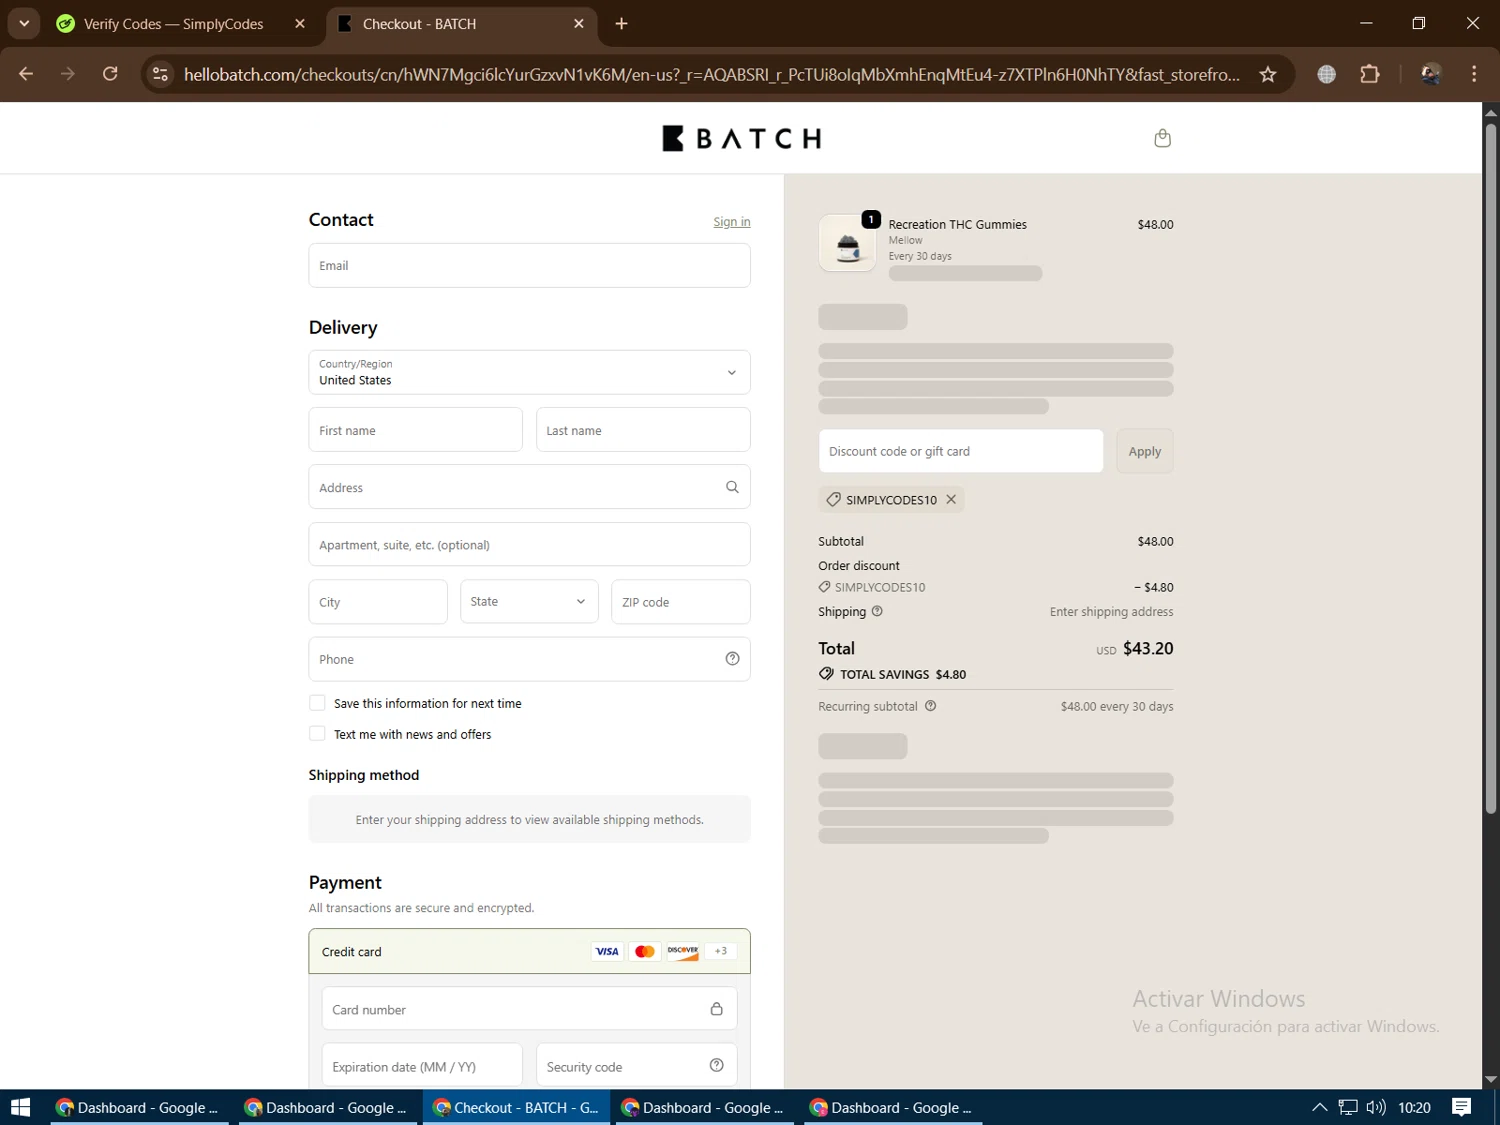
Task: Click the Card number field
Action: point(529,1009)
